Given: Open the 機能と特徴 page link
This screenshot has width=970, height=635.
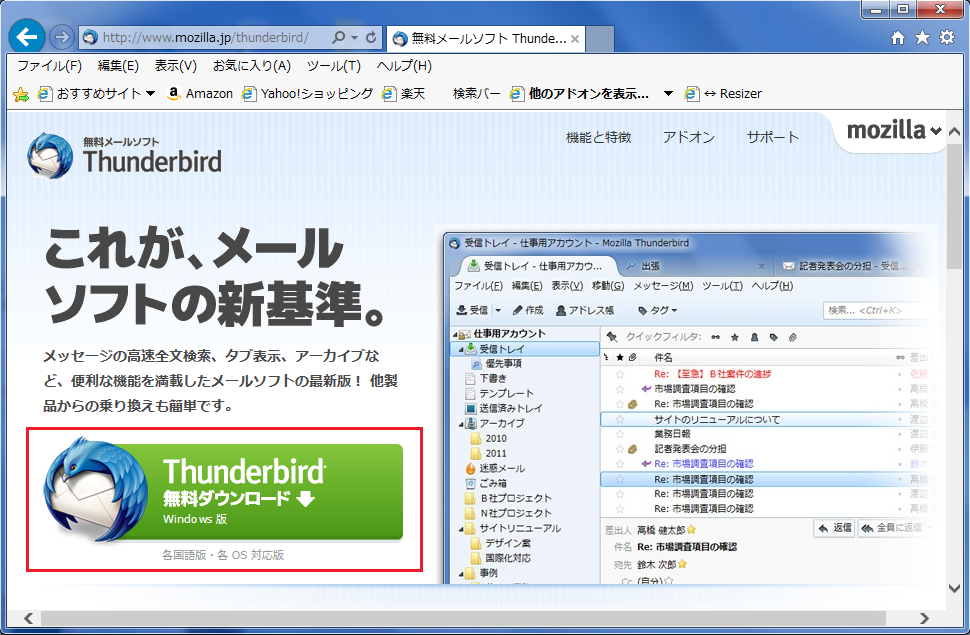Looking at the screenshot, I should (x=598, y=137).
